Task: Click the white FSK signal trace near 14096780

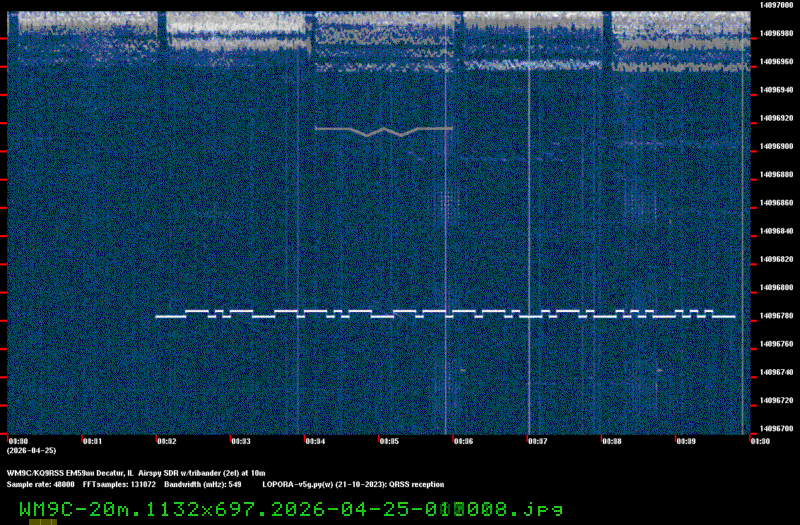Action: 445,314
